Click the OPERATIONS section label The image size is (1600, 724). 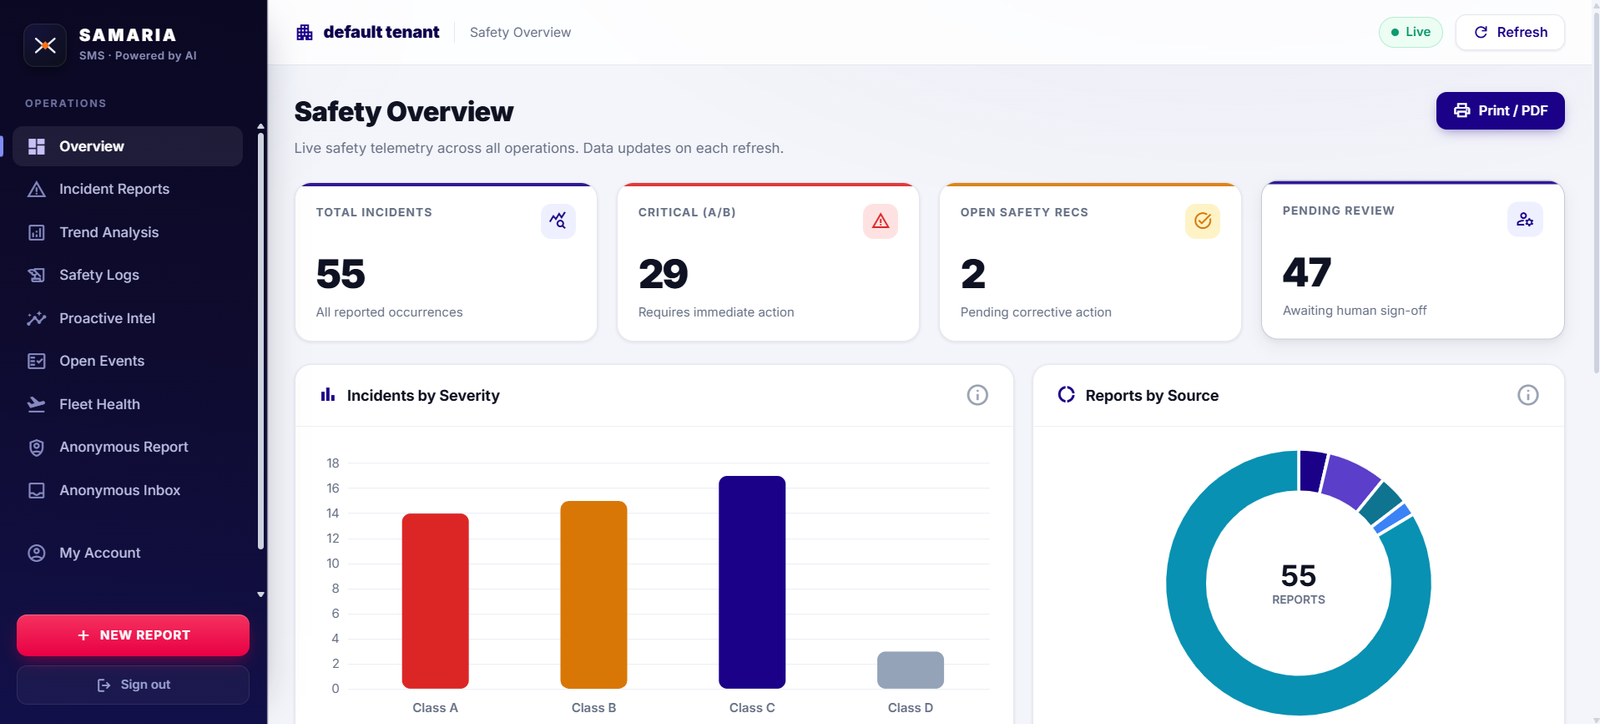66,104
